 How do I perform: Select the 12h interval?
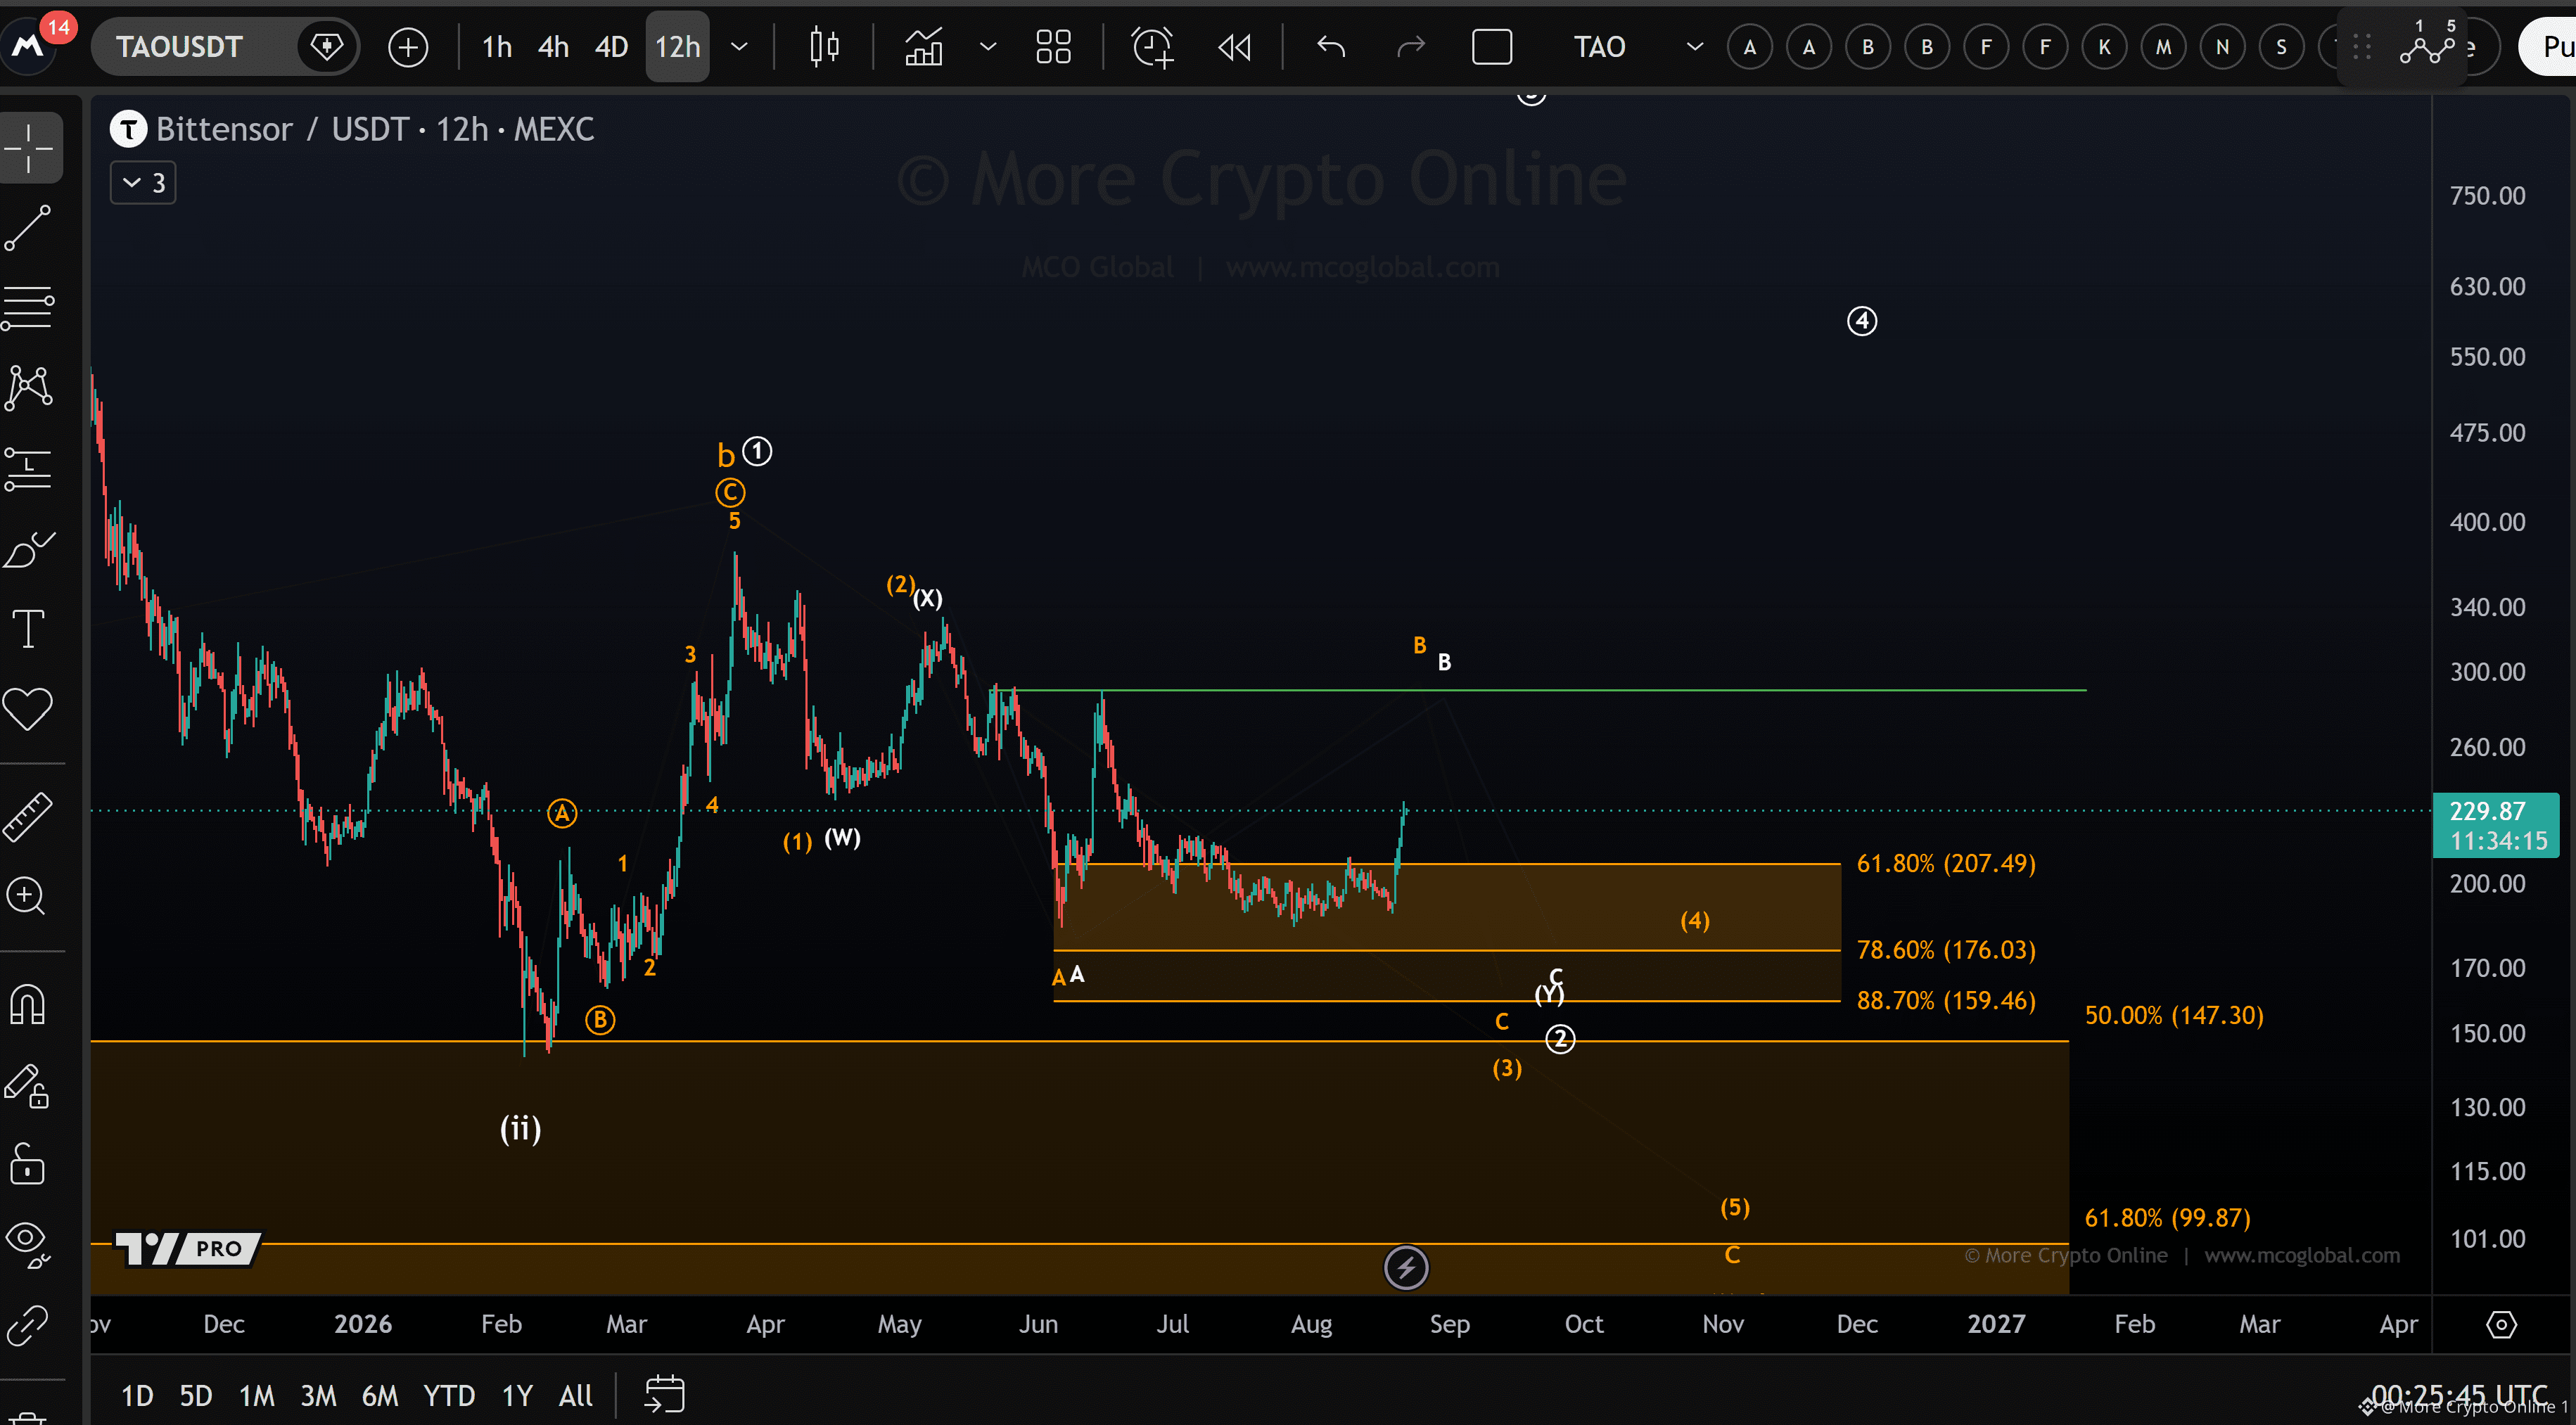point(677,47)
